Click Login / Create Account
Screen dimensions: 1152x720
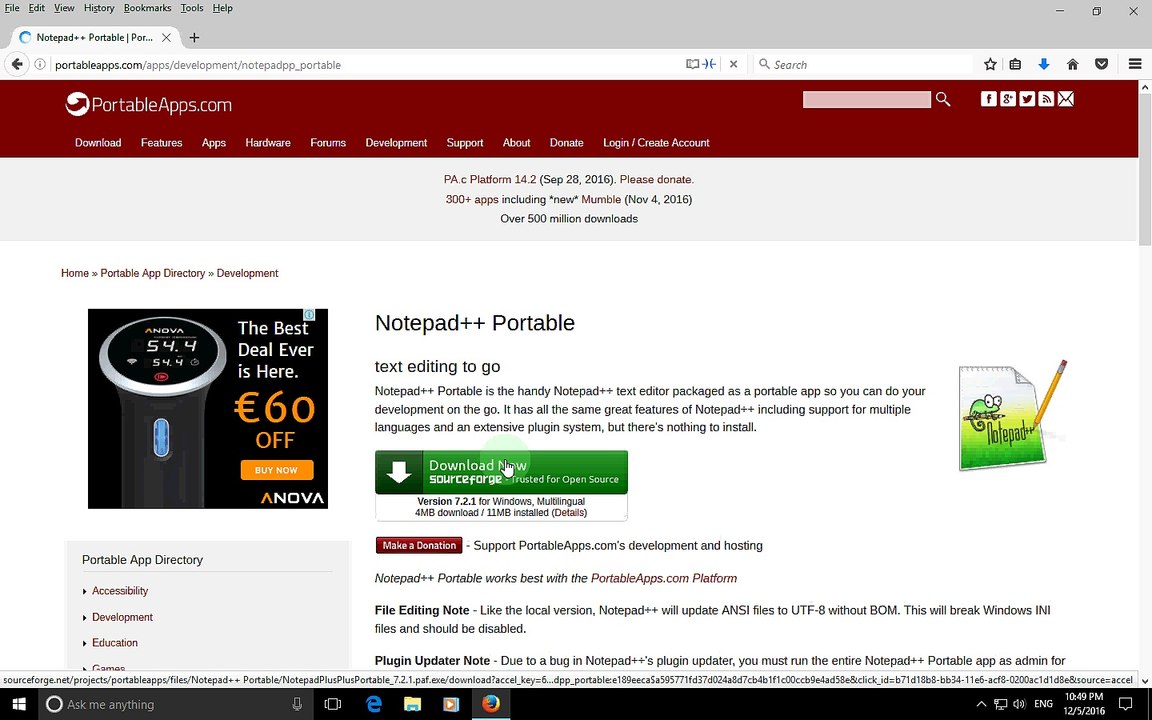pyautogui.click(x=656, y=143)
